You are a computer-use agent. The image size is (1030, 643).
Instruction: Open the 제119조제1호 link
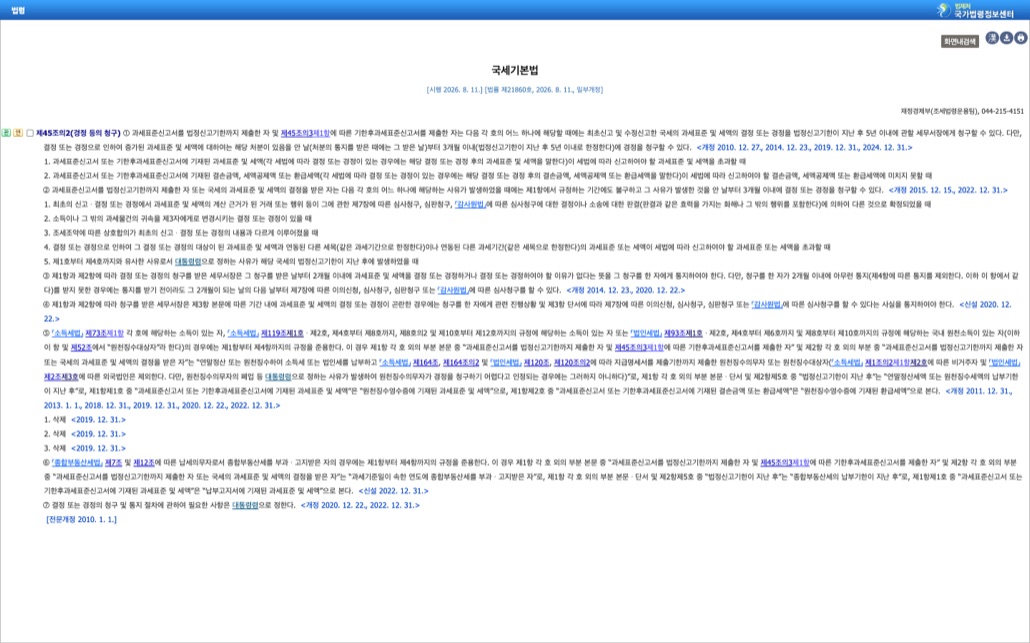pos(282,334)
